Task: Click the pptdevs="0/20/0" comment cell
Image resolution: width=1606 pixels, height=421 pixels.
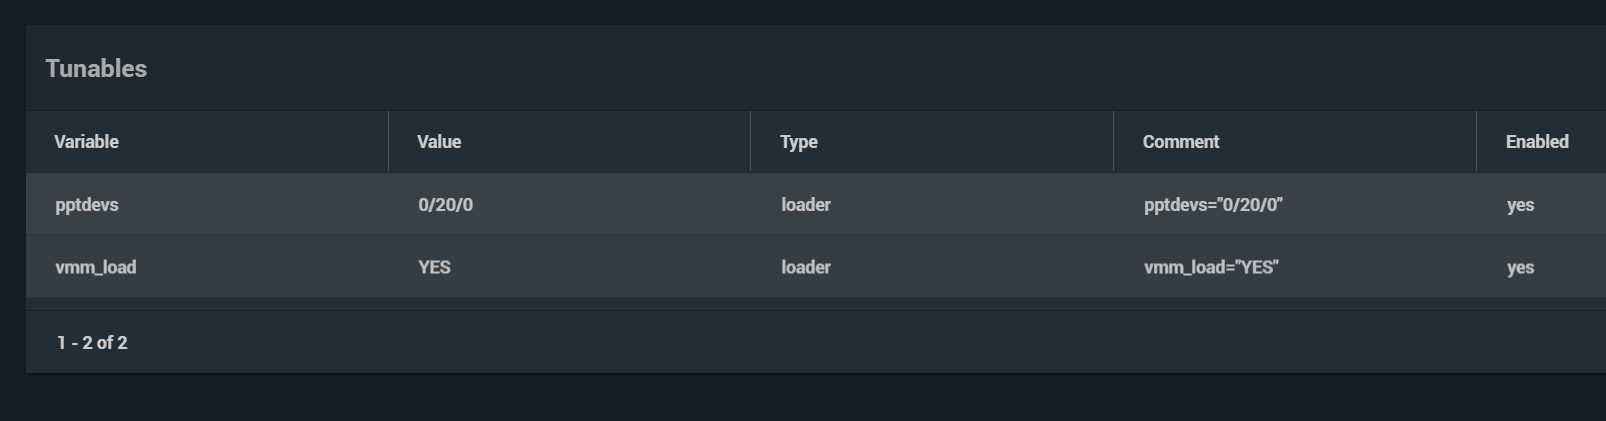Action: click(1212, 205)
